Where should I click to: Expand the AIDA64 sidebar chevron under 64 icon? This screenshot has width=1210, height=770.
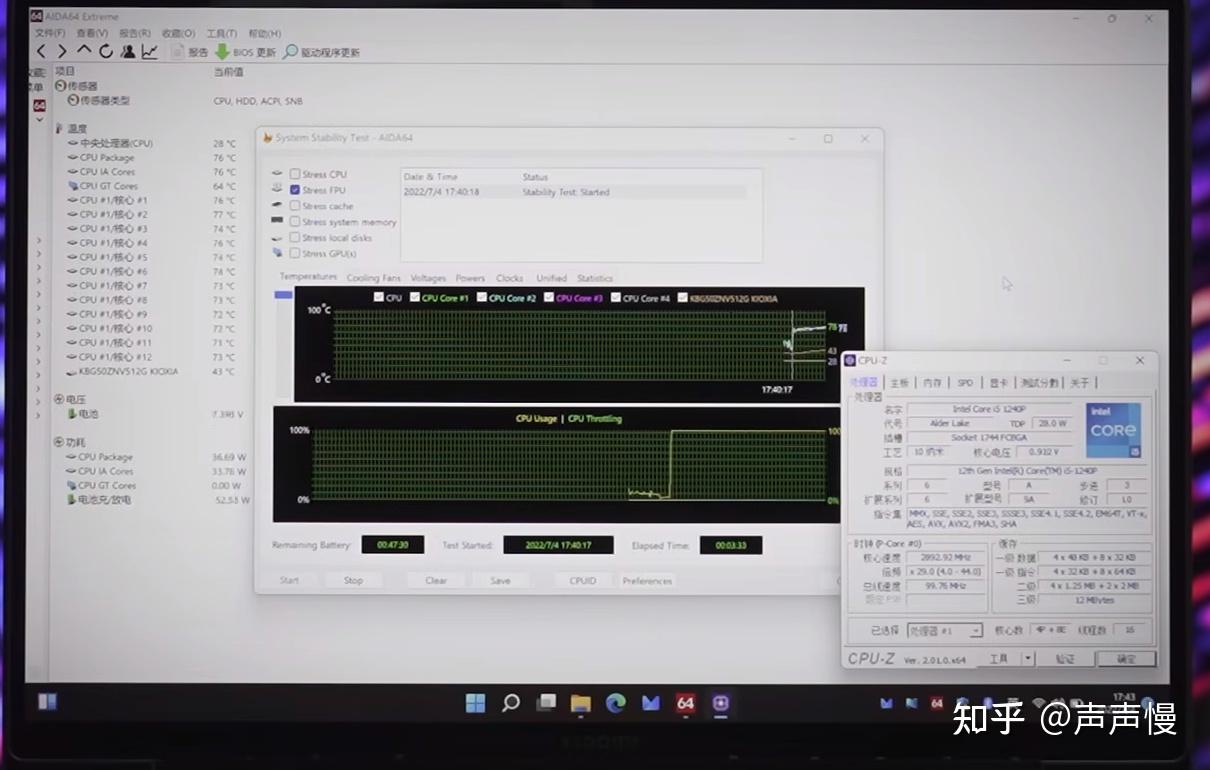pos(39,120)
